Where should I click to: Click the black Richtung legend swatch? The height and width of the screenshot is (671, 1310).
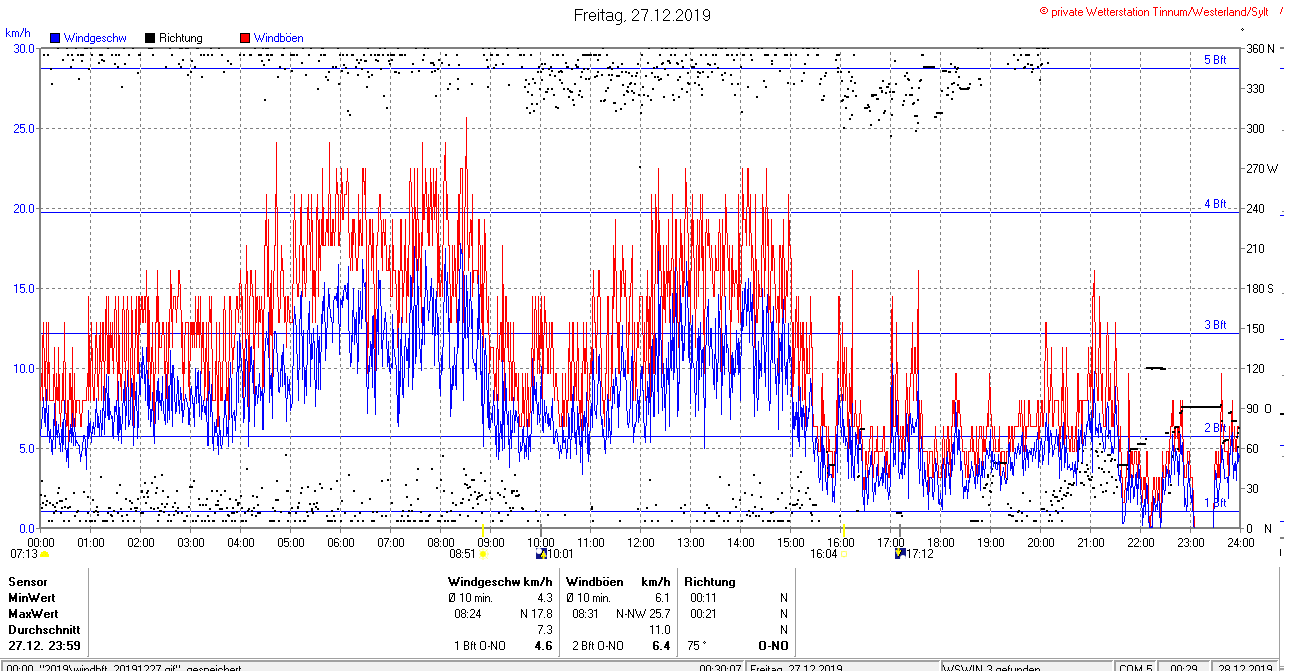(149, 38)
